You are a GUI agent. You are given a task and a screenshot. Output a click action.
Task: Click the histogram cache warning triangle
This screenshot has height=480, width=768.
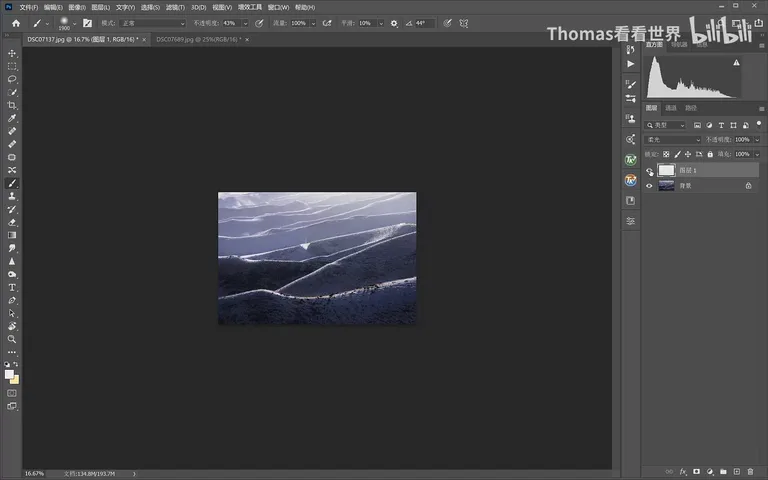(x=736, y=63)
